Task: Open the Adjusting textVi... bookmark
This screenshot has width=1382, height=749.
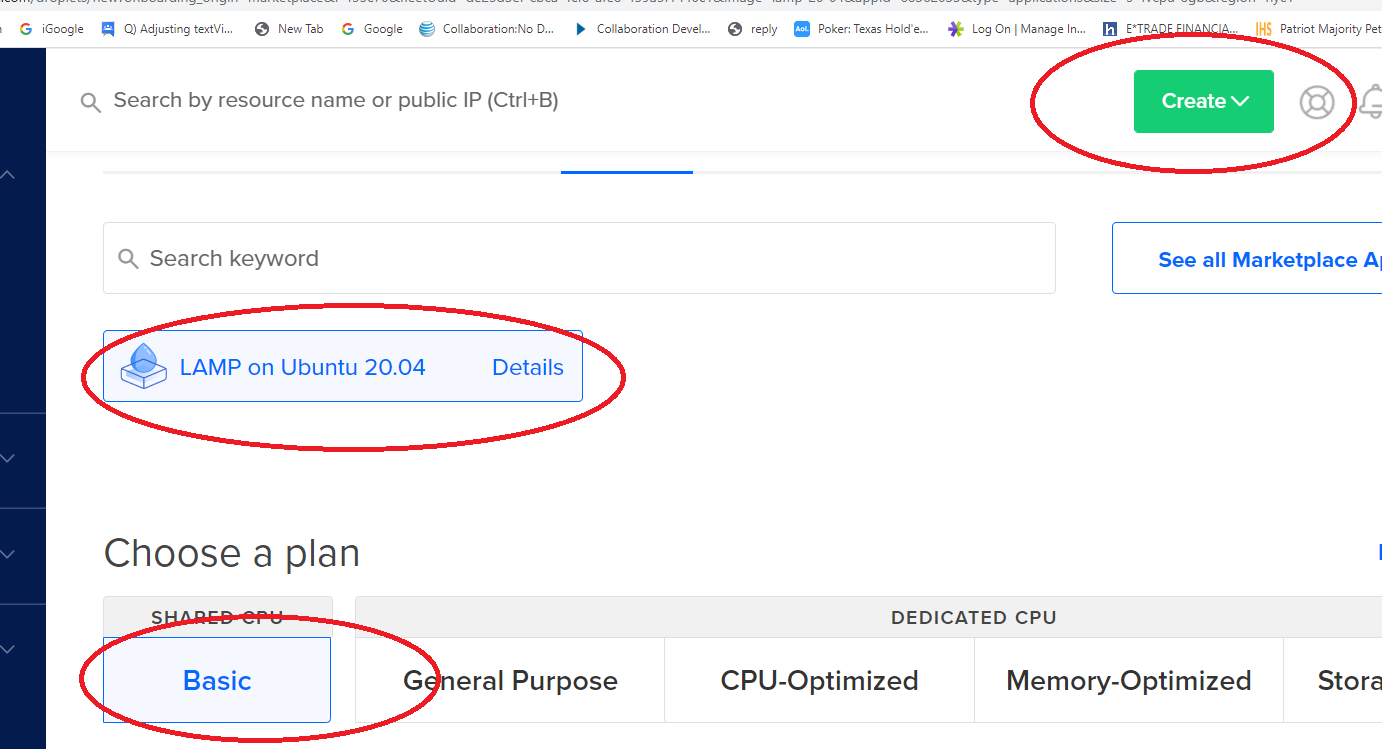Action: pyautogui.click(x=168, y=29)
